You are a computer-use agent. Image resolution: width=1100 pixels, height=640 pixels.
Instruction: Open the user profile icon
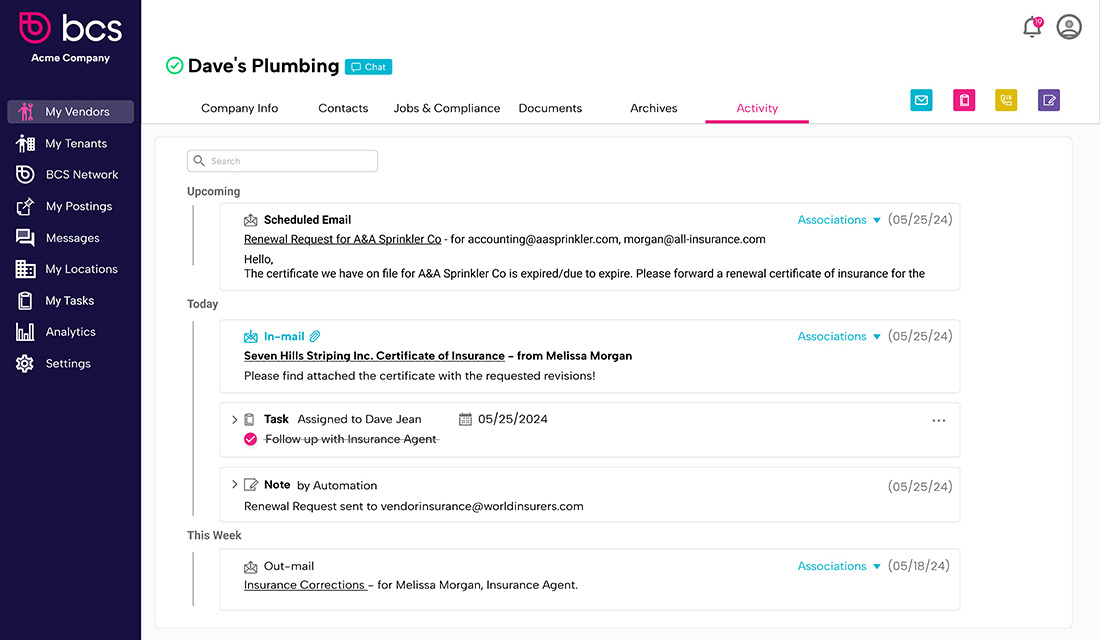(1069, 27)
